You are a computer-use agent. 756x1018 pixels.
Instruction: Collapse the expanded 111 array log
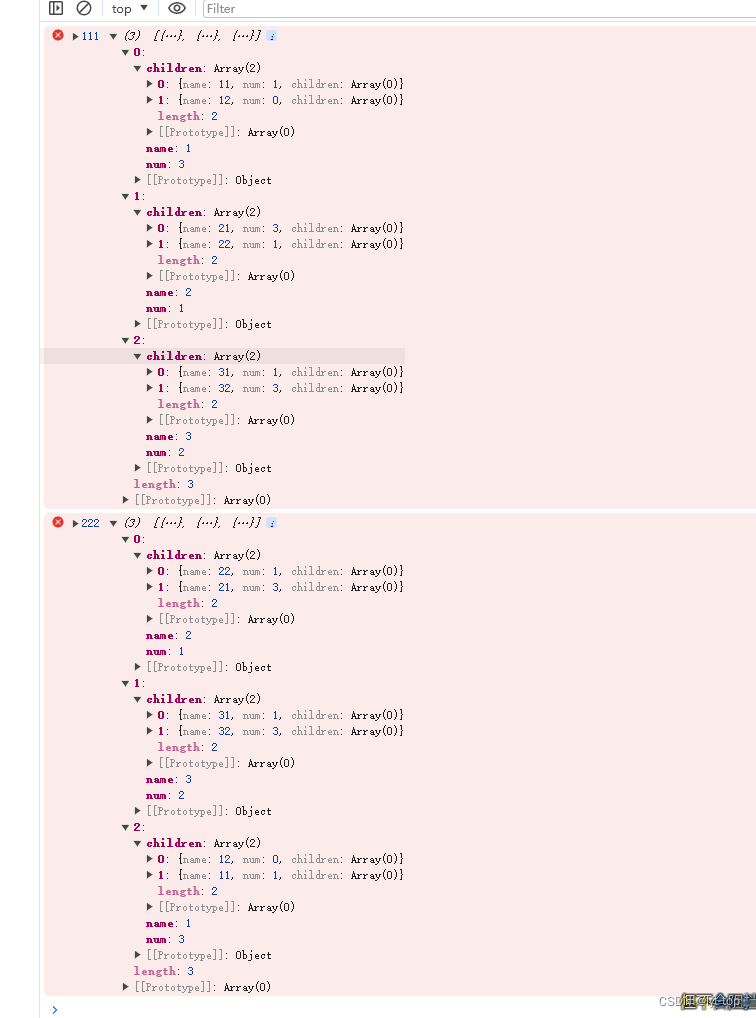click(x=113, y=35)
